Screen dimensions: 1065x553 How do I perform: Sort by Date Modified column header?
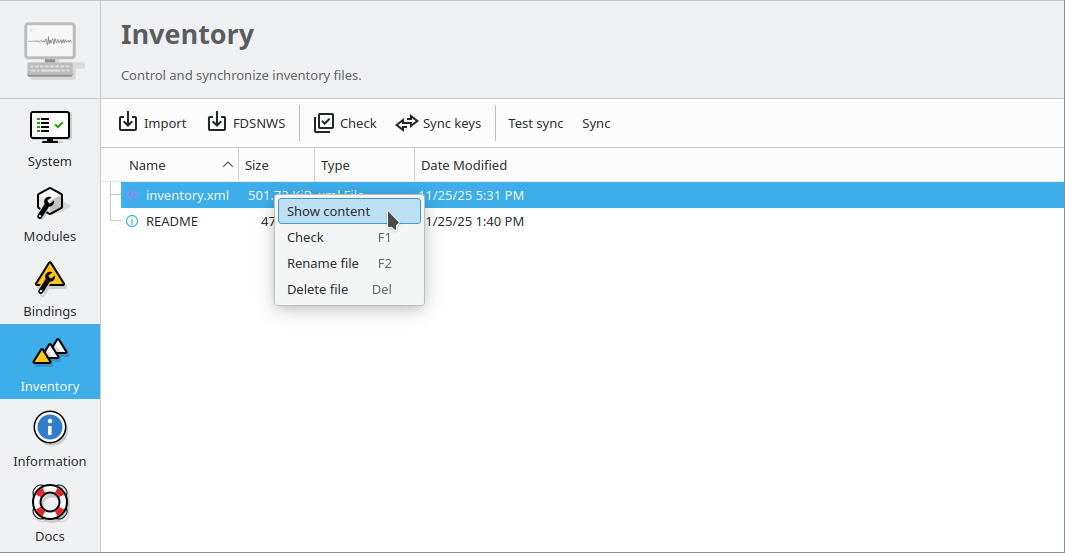pos(464,166)
